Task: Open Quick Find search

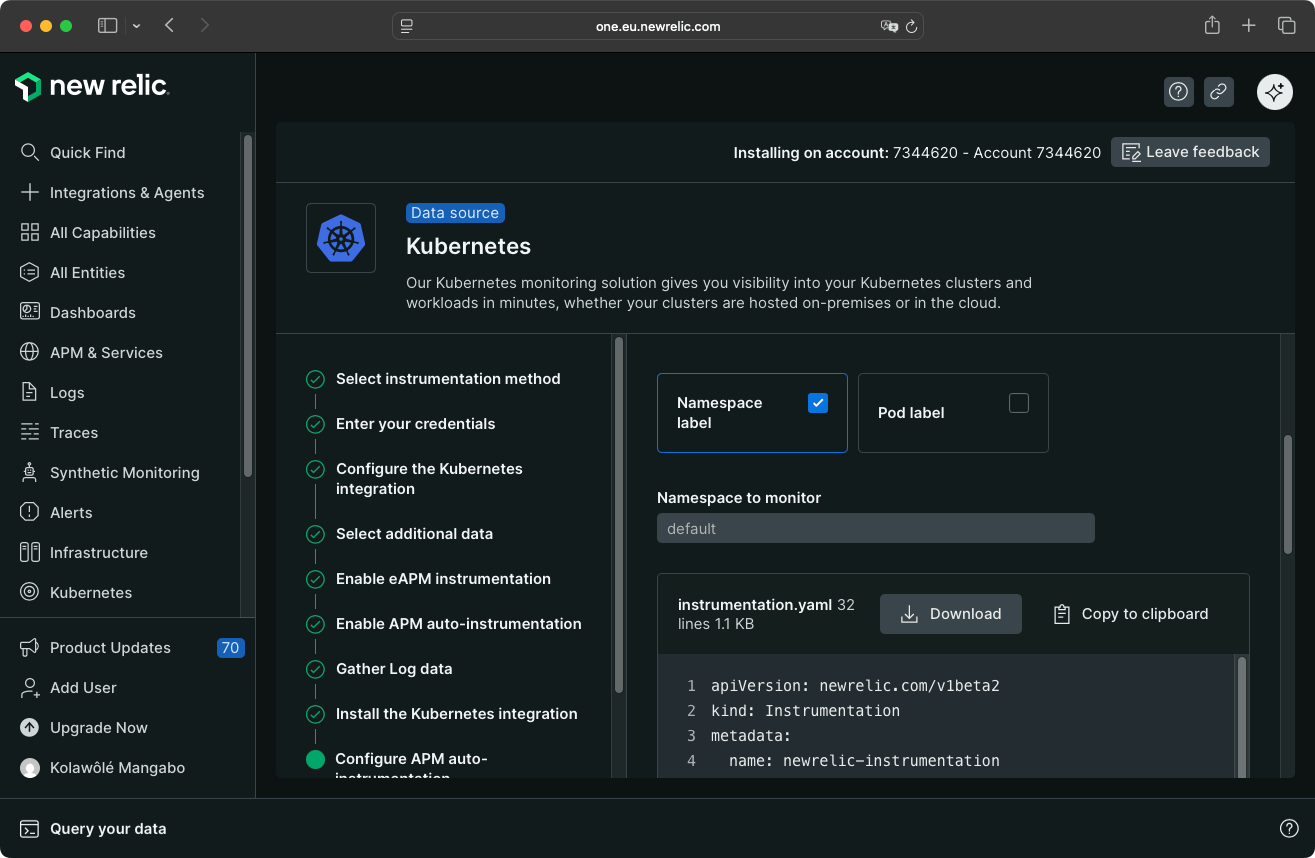Action: point(88,152)
